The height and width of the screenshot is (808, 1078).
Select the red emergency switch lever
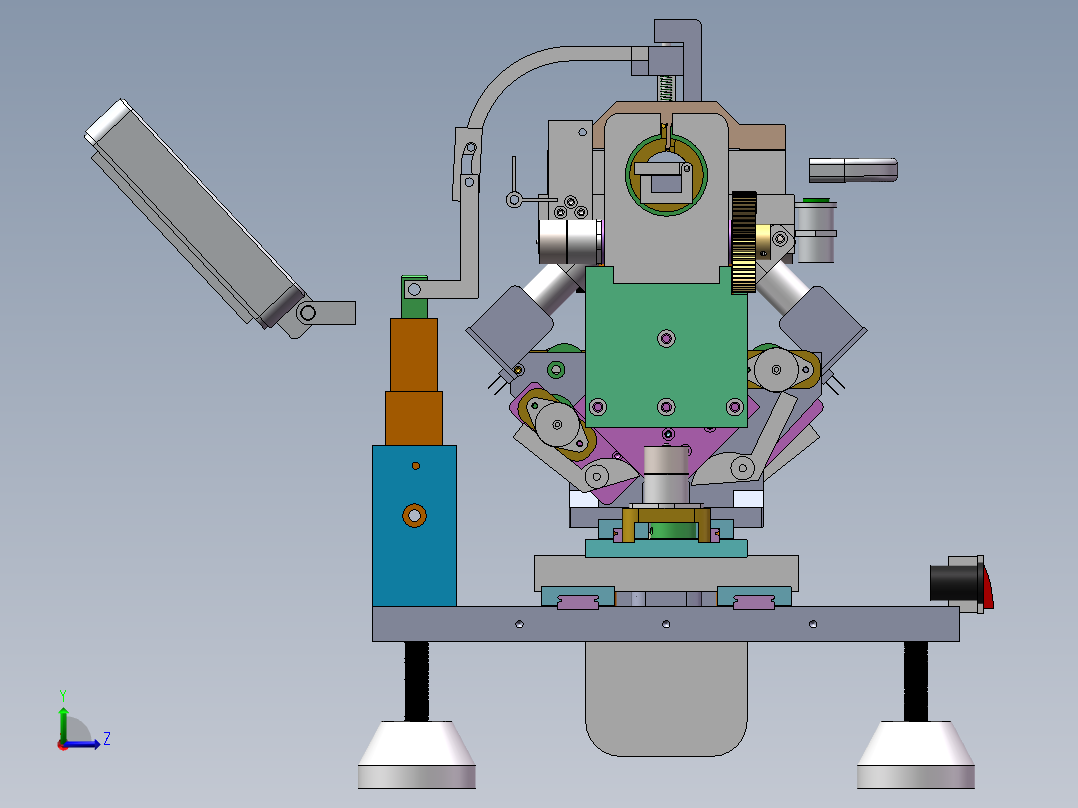tap(988, 589)
